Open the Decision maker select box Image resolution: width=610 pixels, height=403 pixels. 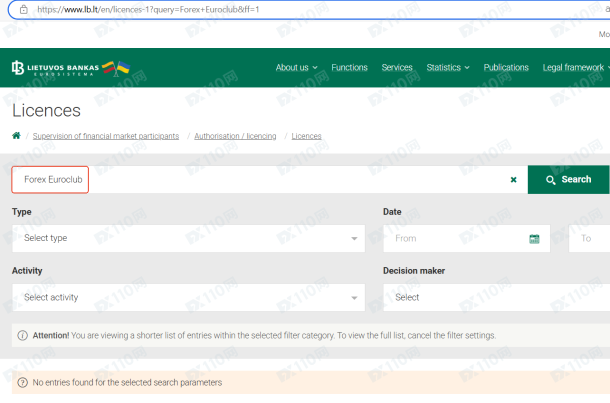(x=496, y=297)
